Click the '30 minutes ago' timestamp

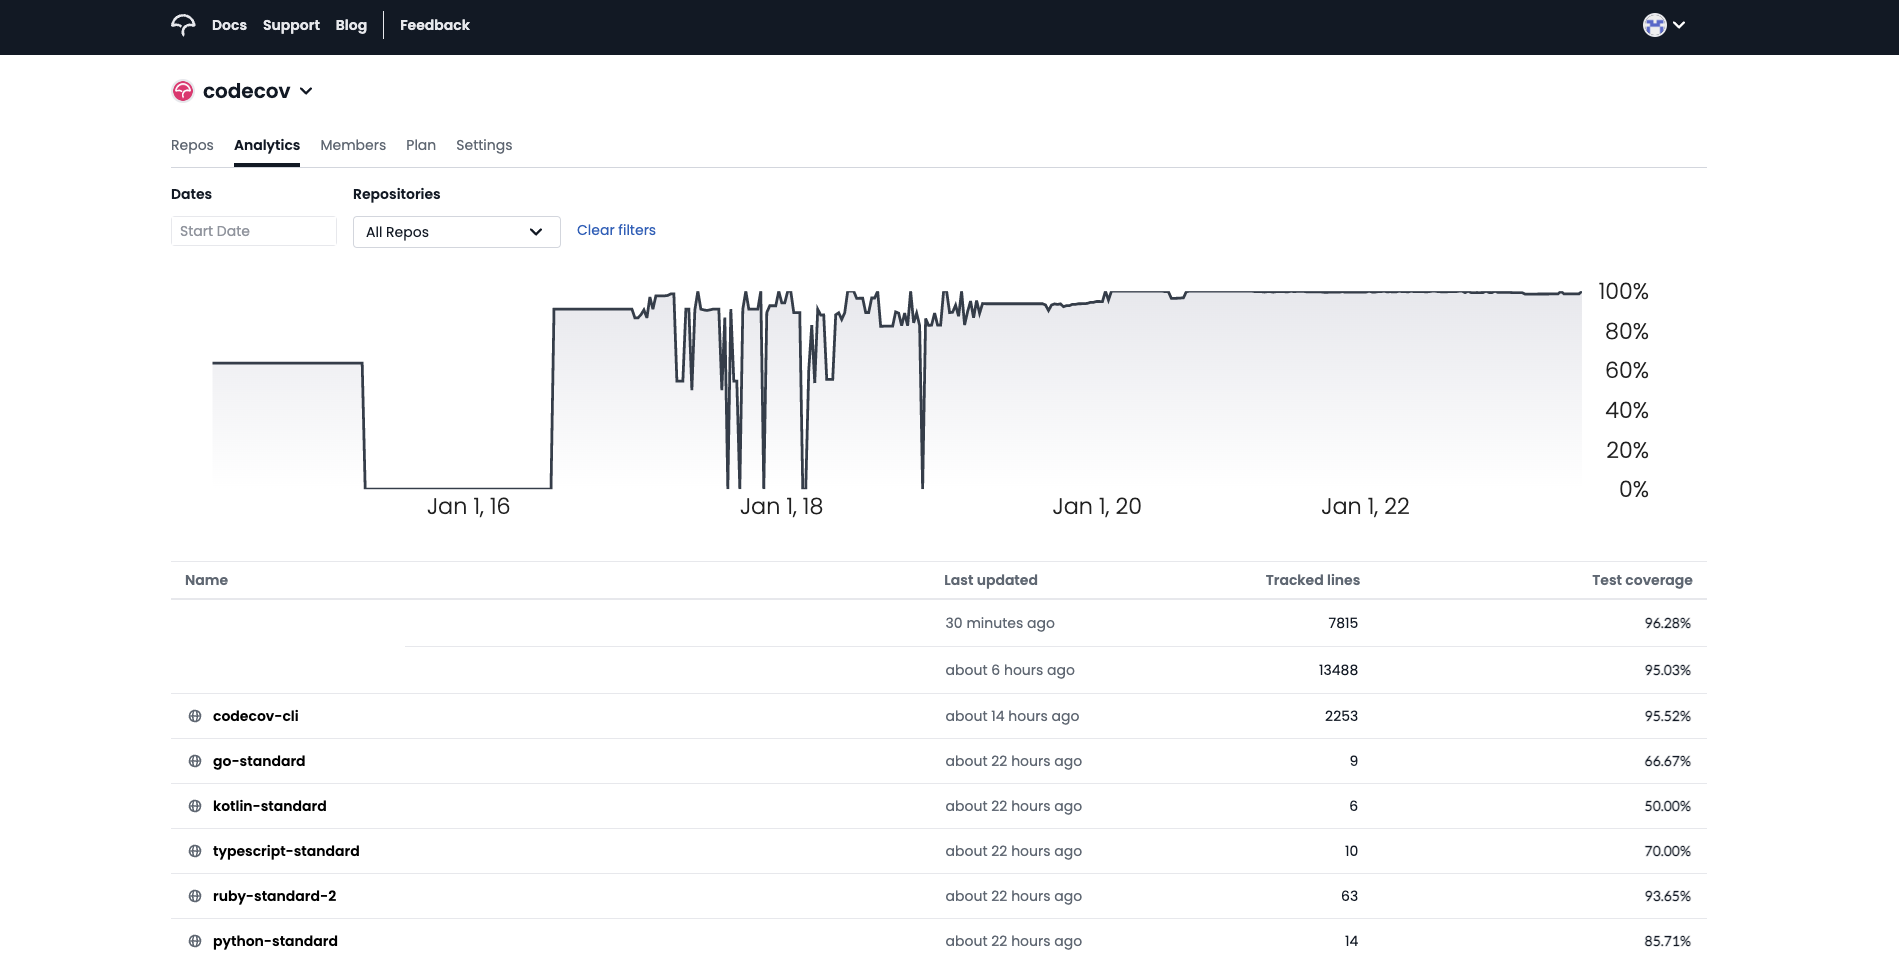click(x=1000, y=623)
